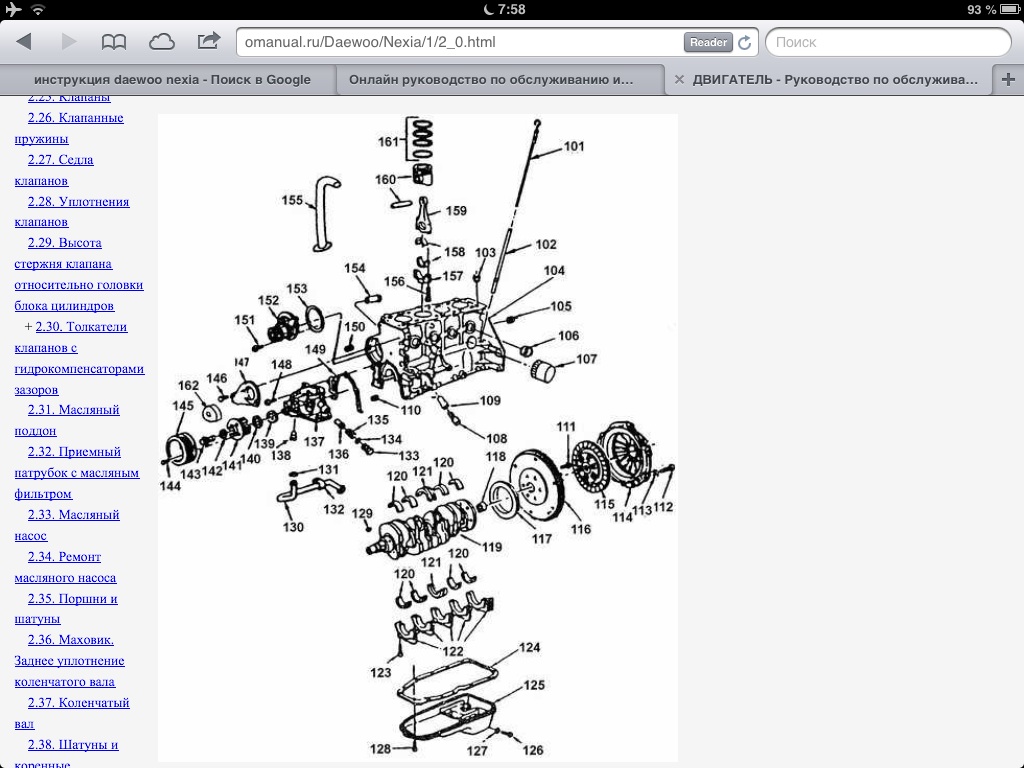This screenshot has height=768, width=1024.
Task: Open link 2.33. Масляный насос
Action: (67, 525)
